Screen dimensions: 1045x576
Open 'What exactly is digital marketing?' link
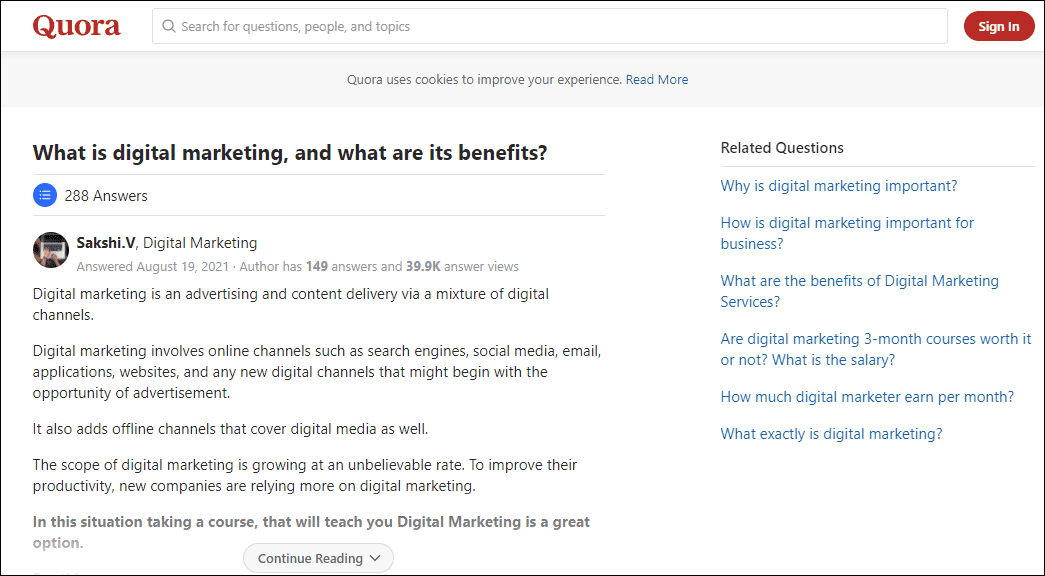click(x=831, y=434)
